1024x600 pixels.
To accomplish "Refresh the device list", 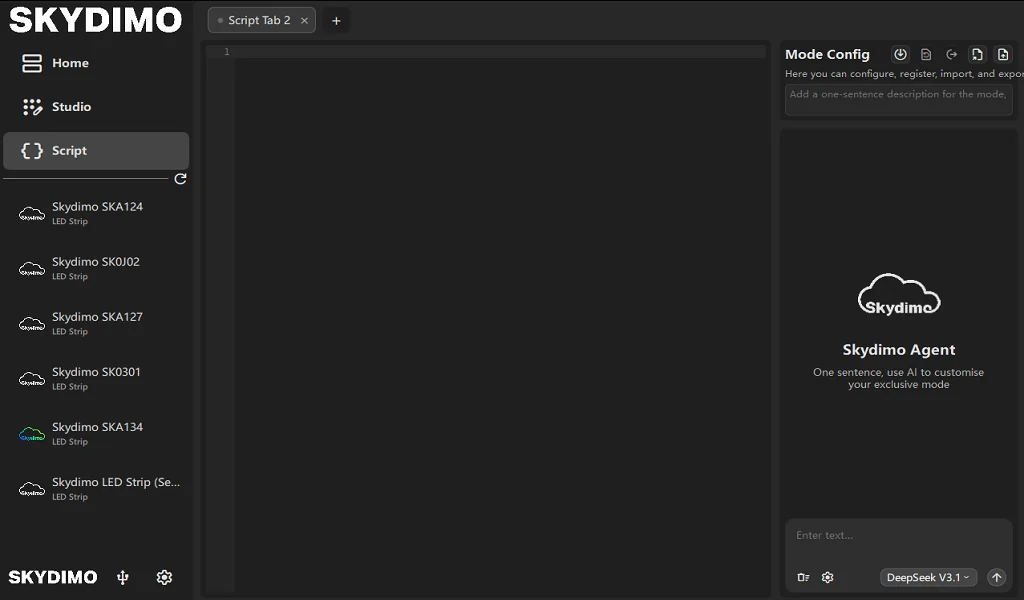I will (x=180, y=180).
